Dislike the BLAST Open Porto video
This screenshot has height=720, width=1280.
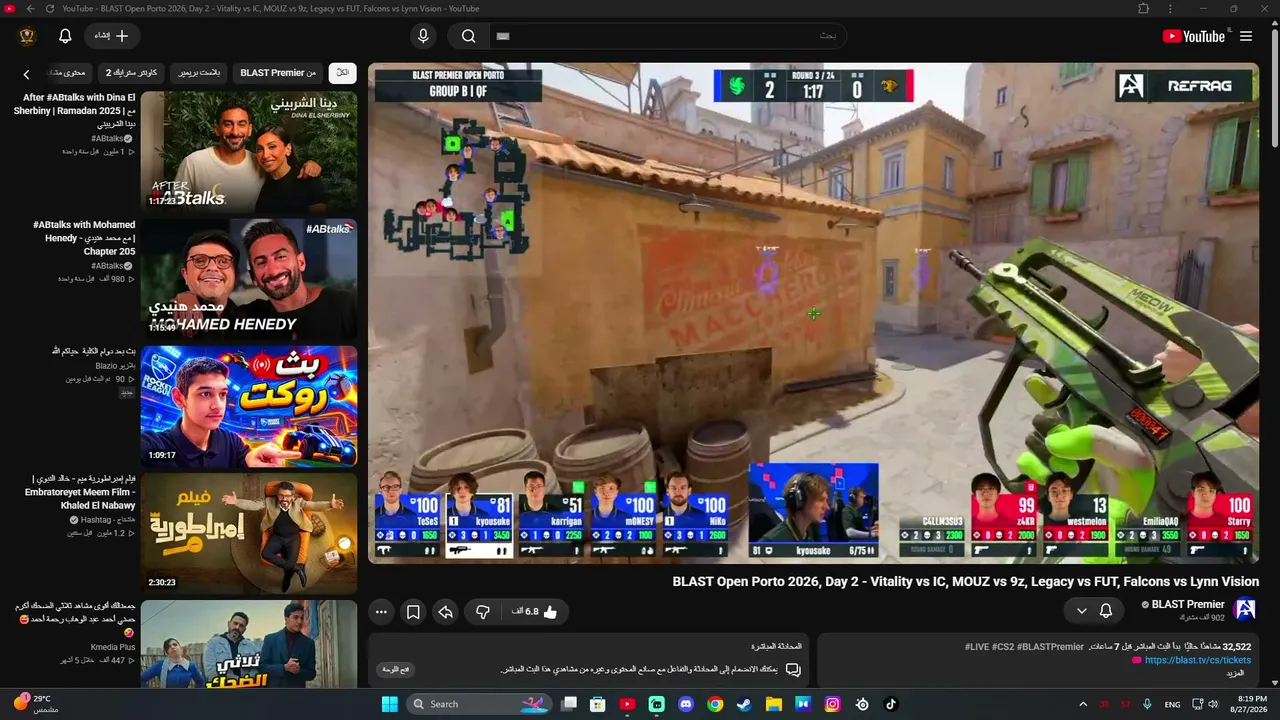(x=482, y=612)
